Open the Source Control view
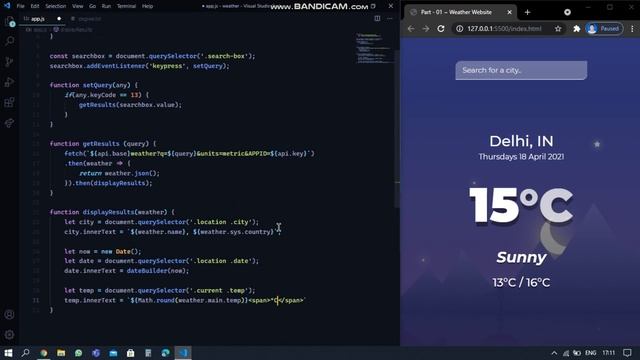Screen dimensions: 640x360 [9, 62]
